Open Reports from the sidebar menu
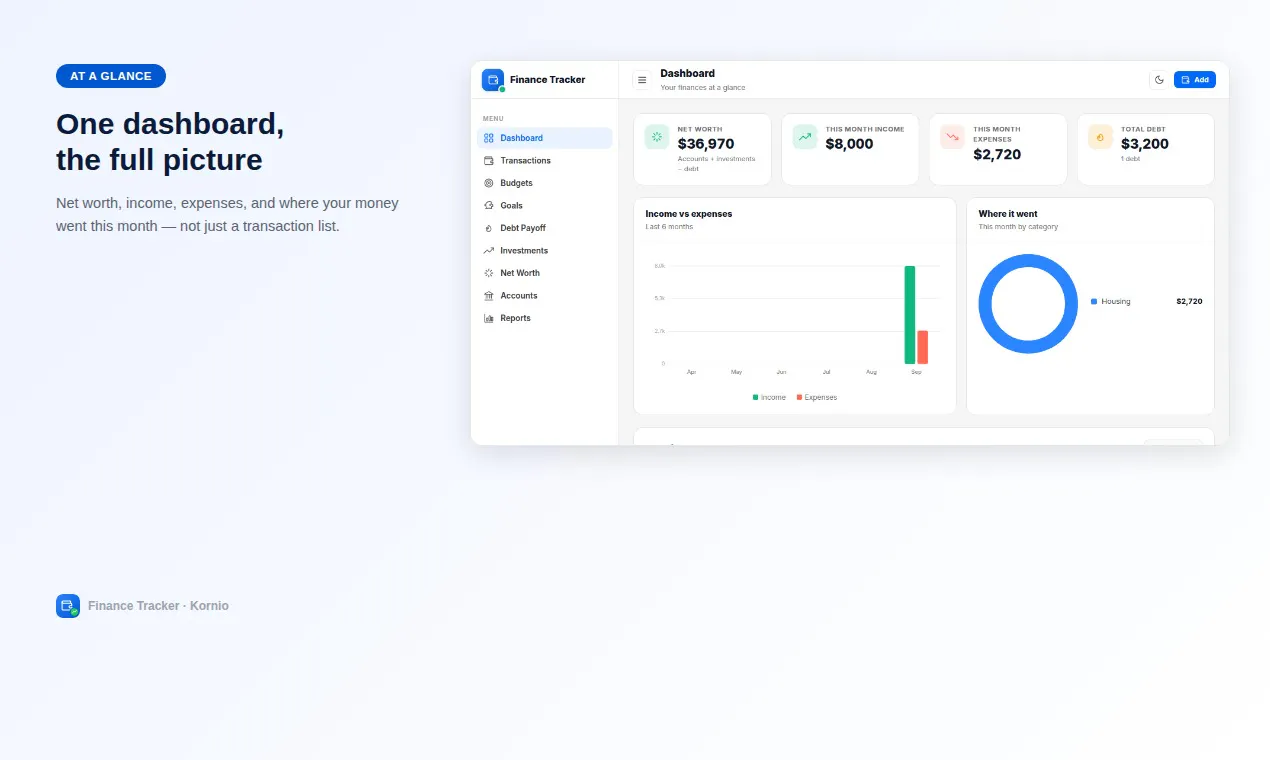 click(x=545, y=318)
